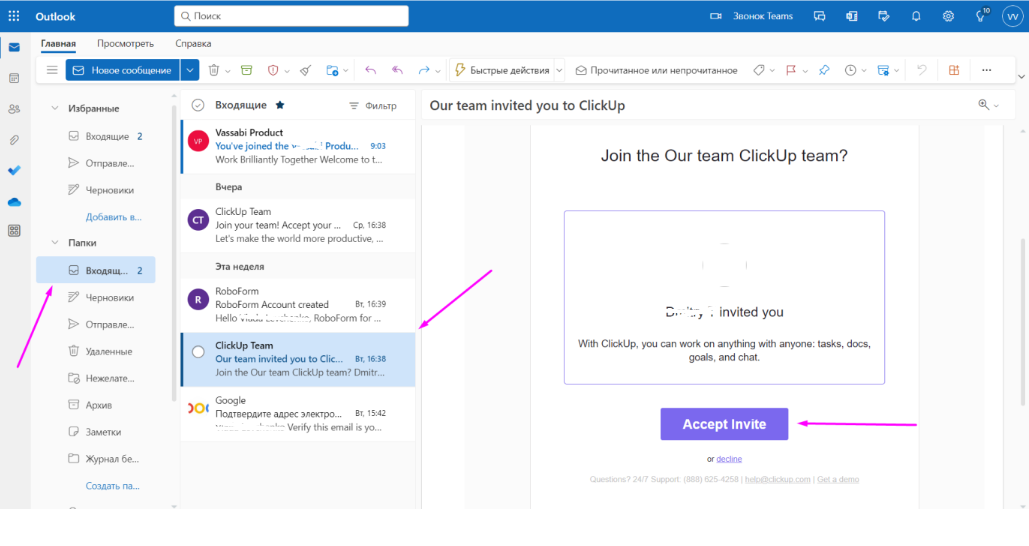Screen dimensions: 1029x546
Task: Click the Быстрые действия quick actions button
Action: point(503,70)
